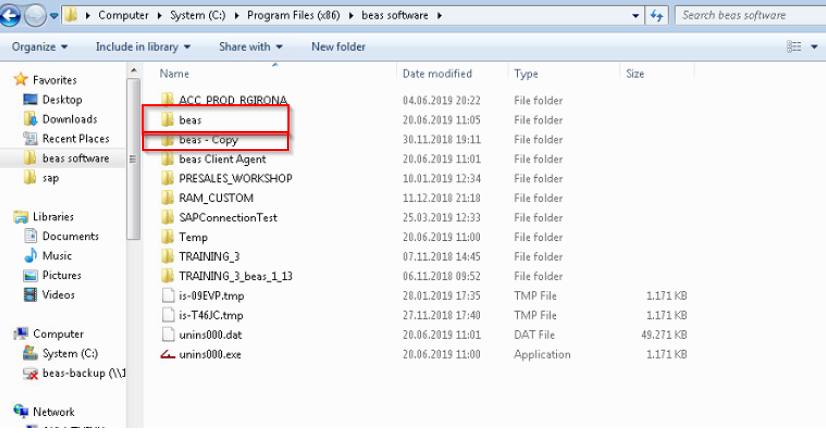Select the sap folder in Favorites
This screenshot has width=826, height=434.
(x=51, y=178)
